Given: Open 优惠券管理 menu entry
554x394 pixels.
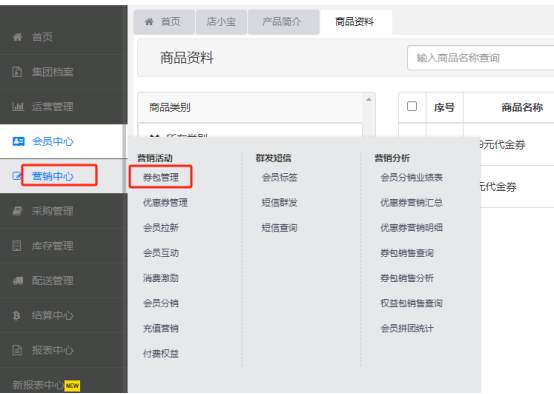Looking at the screenshot, I should [165, 202].
